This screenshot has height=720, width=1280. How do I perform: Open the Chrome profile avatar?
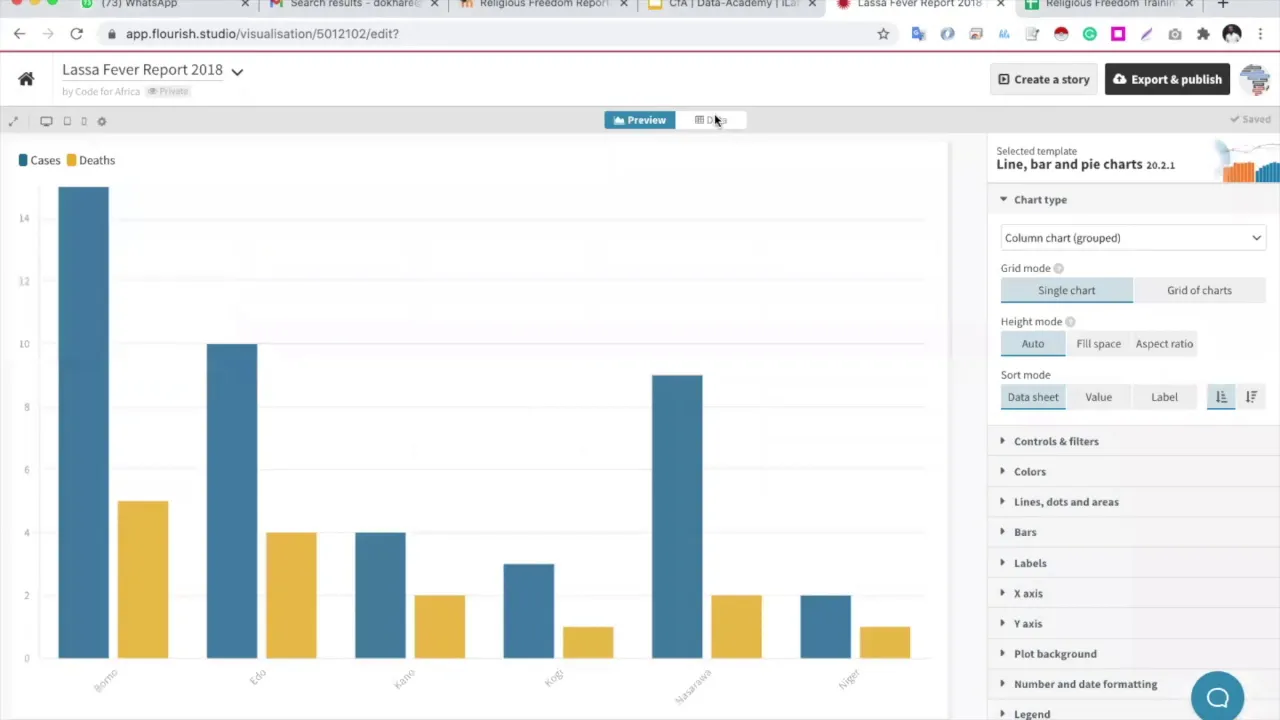(1232, 34)
